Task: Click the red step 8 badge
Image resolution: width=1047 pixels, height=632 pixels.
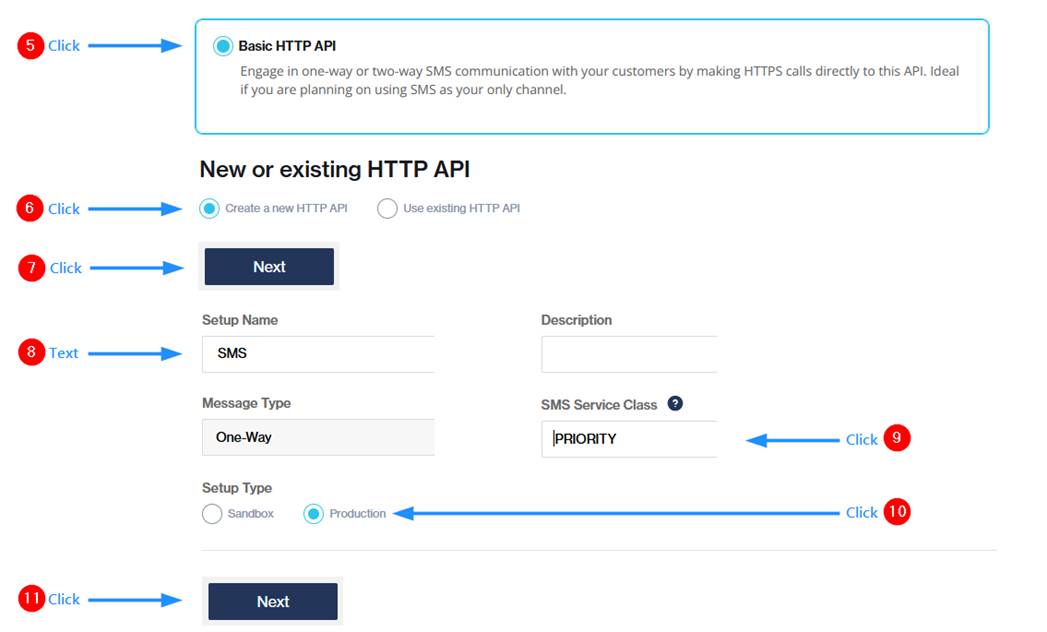Action: [x=32, y=352]
